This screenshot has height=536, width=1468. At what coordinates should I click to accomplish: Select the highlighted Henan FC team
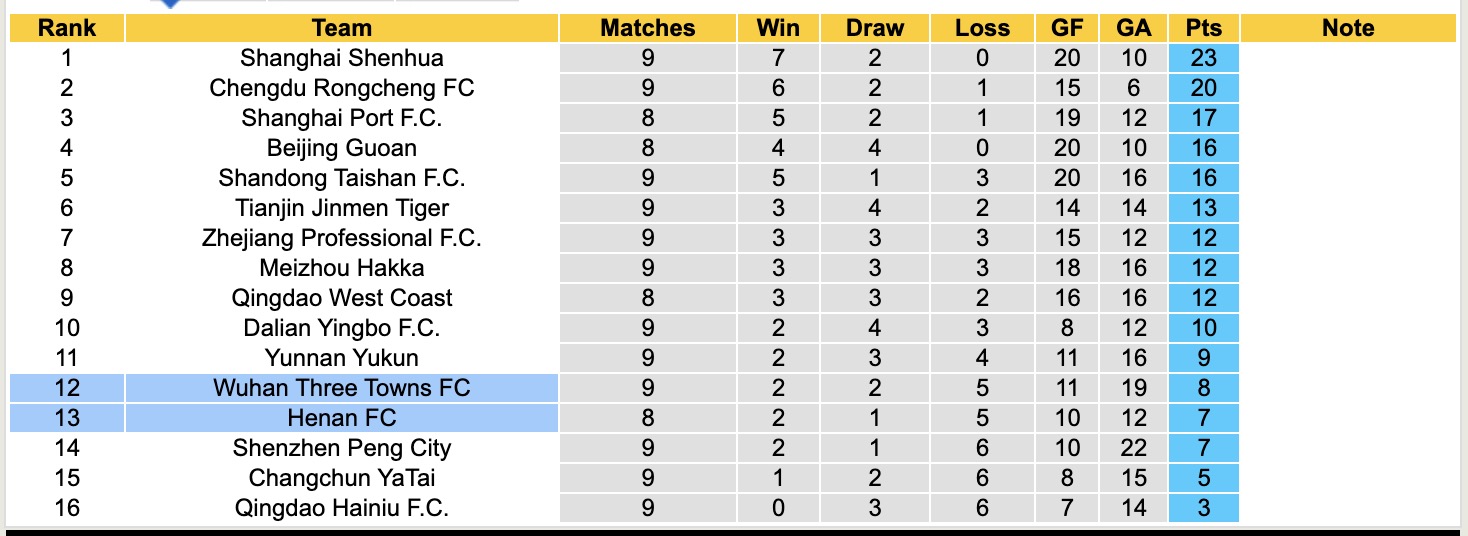(341, 418)
